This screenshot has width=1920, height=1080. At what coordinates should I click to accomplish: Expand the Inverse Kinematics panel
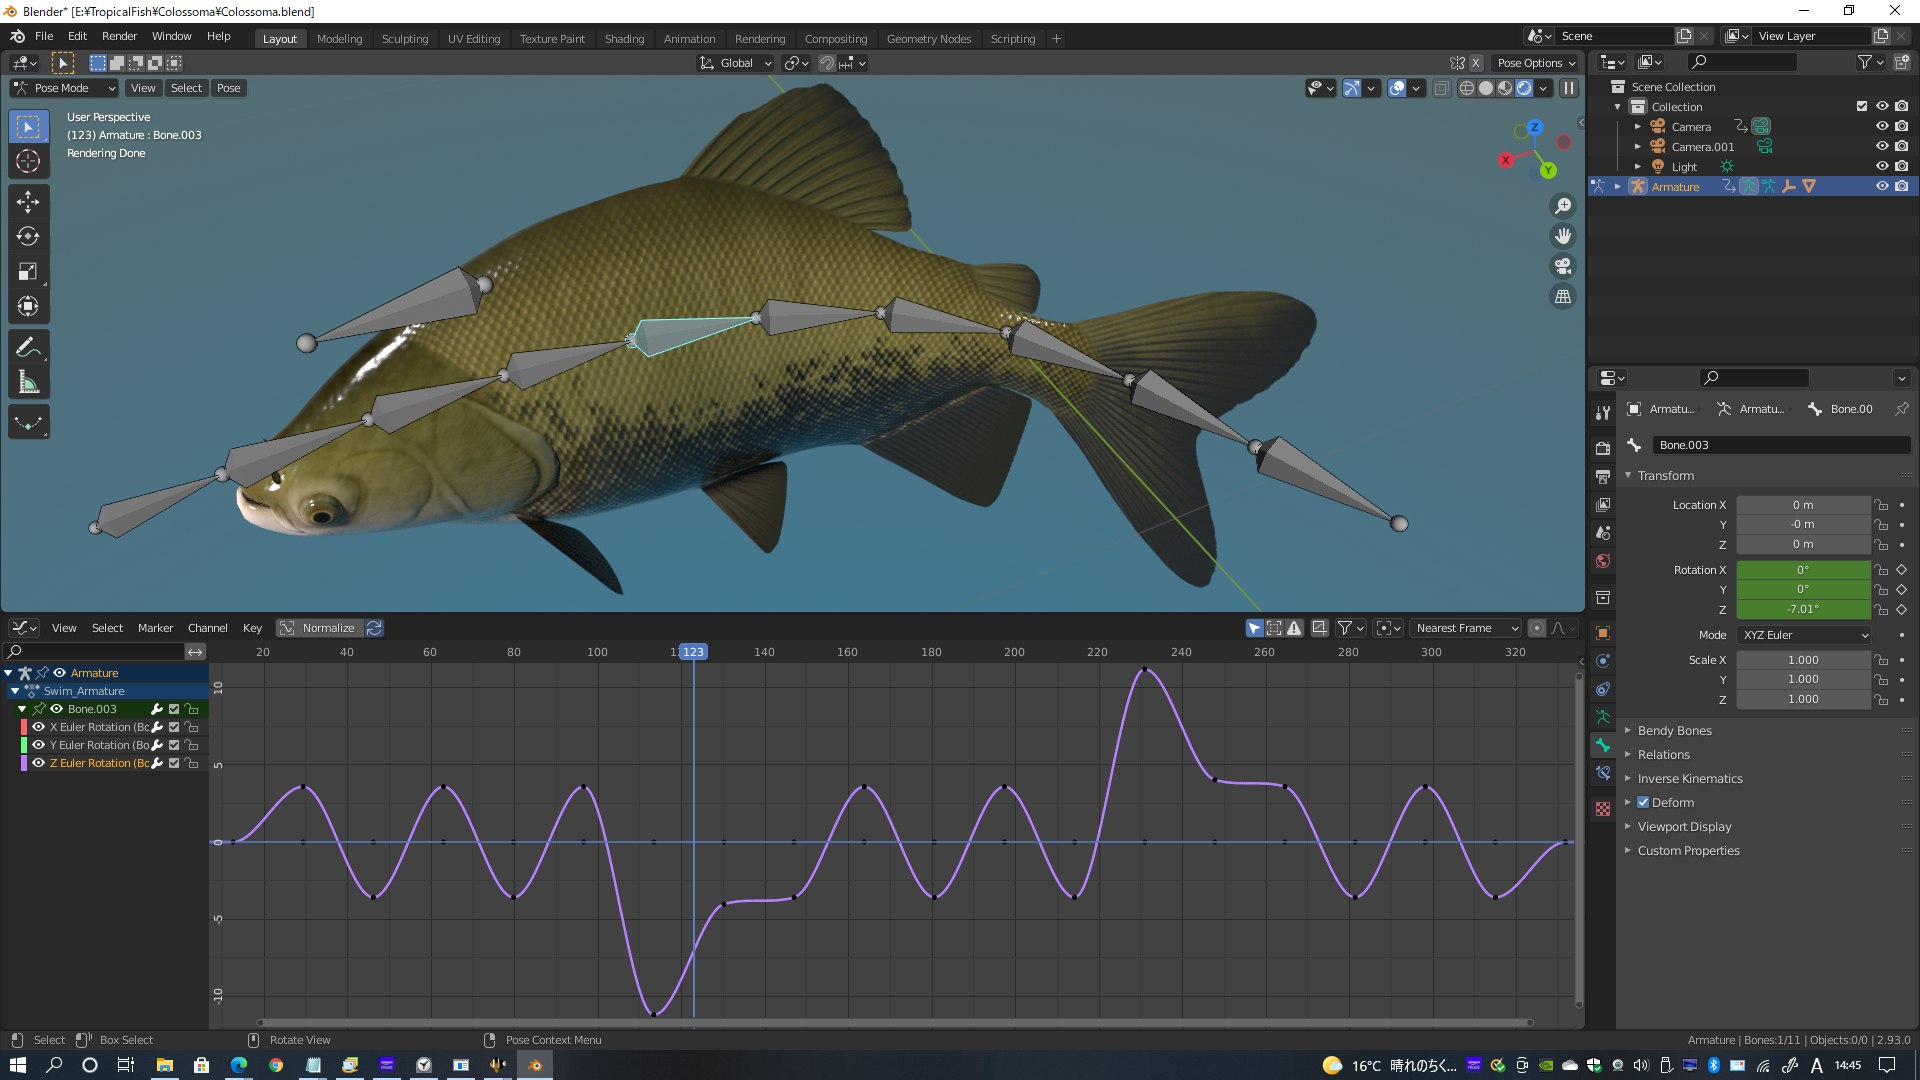tap(1689, 779)
